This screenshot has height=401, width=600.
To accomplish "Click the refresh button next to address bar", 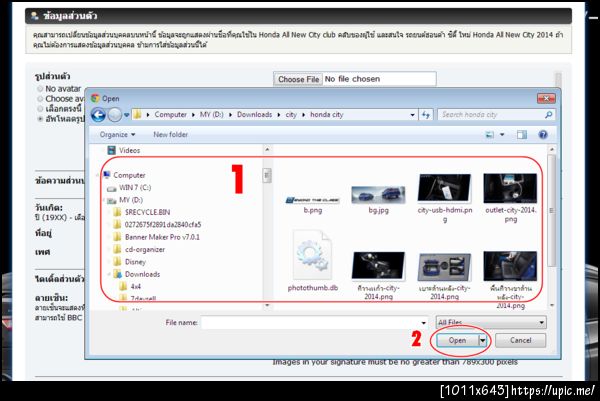I will pyautogui.click(x=426, y=114).
